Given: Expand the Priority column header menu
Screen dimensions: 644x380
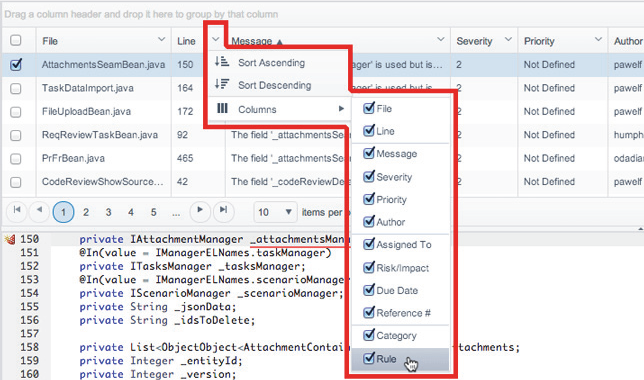Looking at the screenshot, I should pos(598,39).
